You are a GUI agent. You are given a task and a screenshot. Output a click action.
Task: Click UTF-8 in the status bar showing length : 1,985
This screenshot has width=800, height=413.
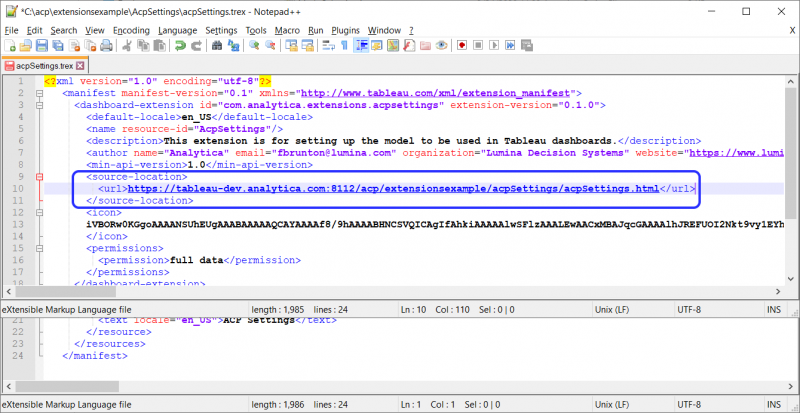[689, 309]
